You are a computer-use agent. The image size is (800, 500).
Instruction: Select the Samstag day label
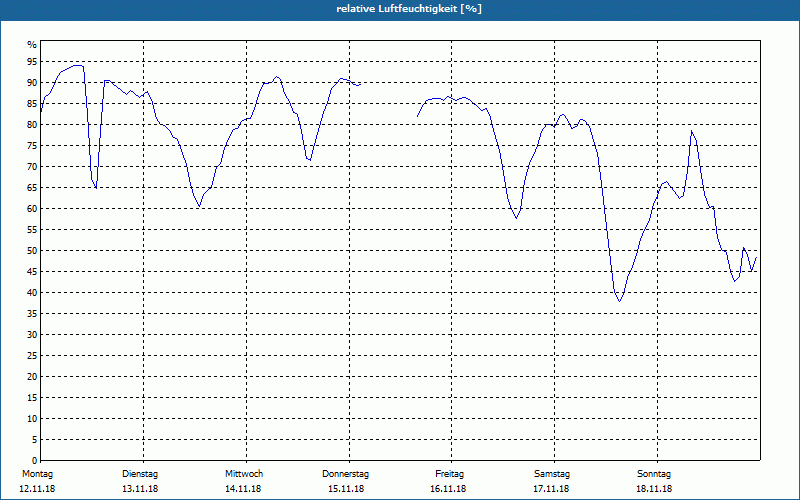pyautogui.click(x=552, y=474)
